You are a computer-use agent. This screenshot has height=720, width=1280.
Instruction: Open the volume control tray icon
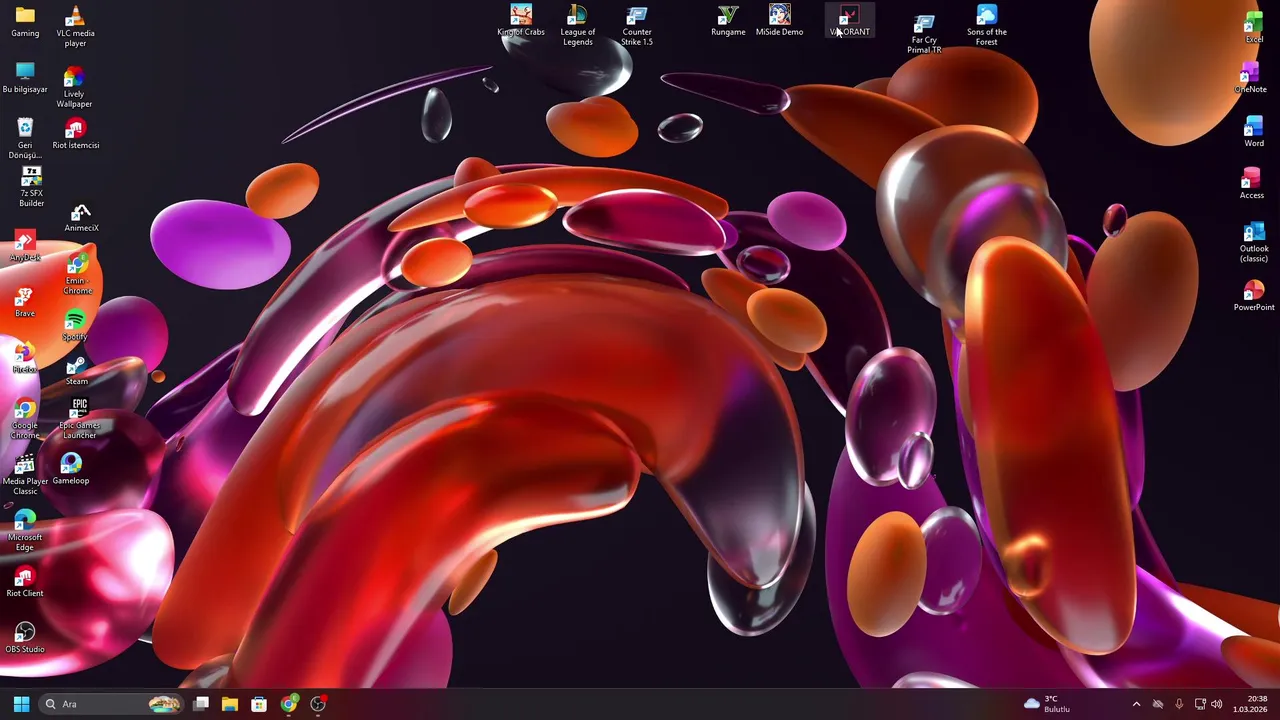click(x=1217, y=704)
